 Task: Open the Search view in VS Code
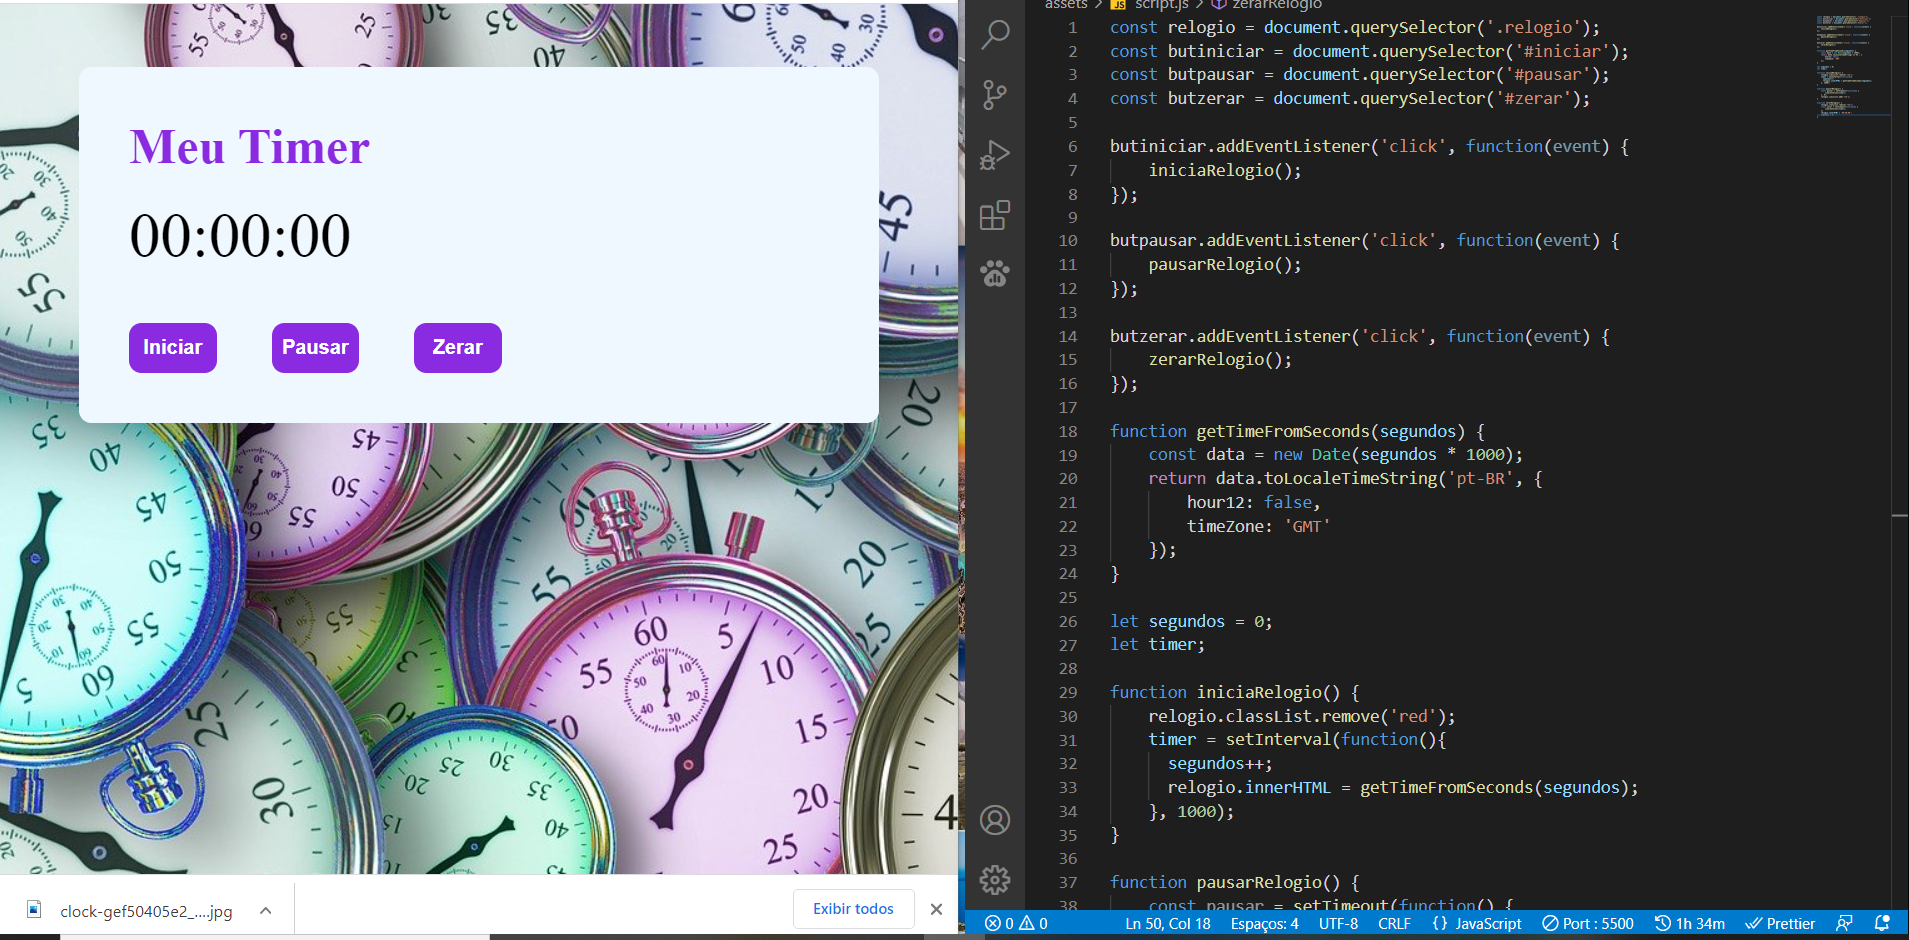995,35
